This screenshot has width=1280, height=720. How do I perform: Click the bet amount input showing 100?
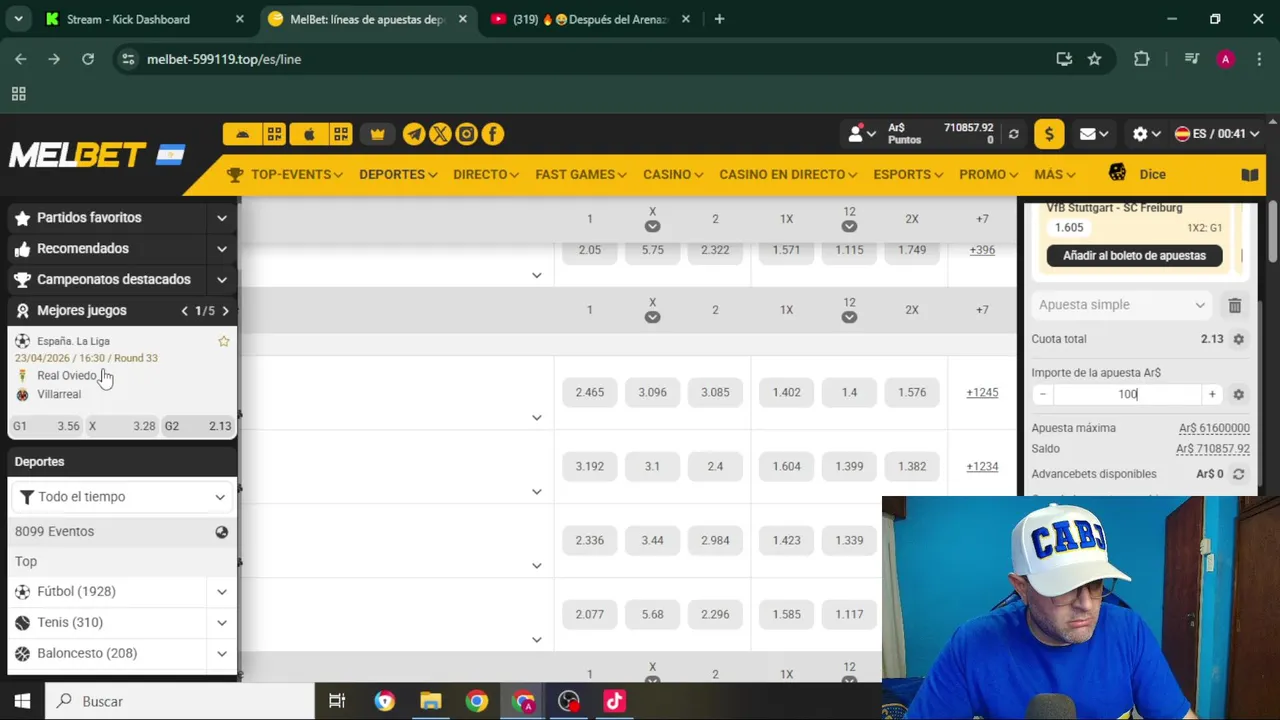1127,394
